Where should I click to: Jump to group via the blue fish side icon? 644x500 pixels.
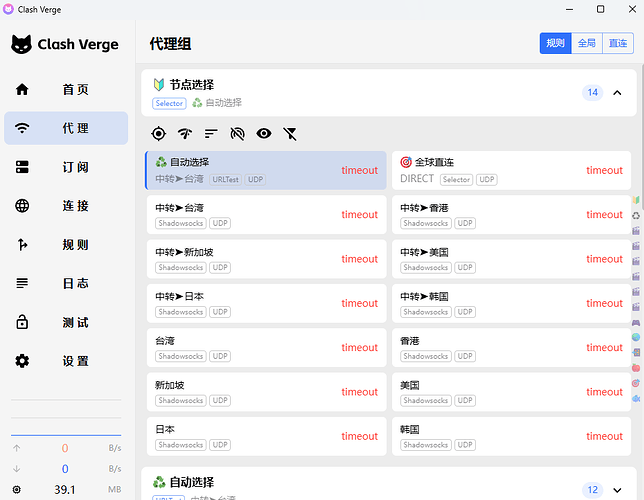pyautogui.click(x=636, y=398)
